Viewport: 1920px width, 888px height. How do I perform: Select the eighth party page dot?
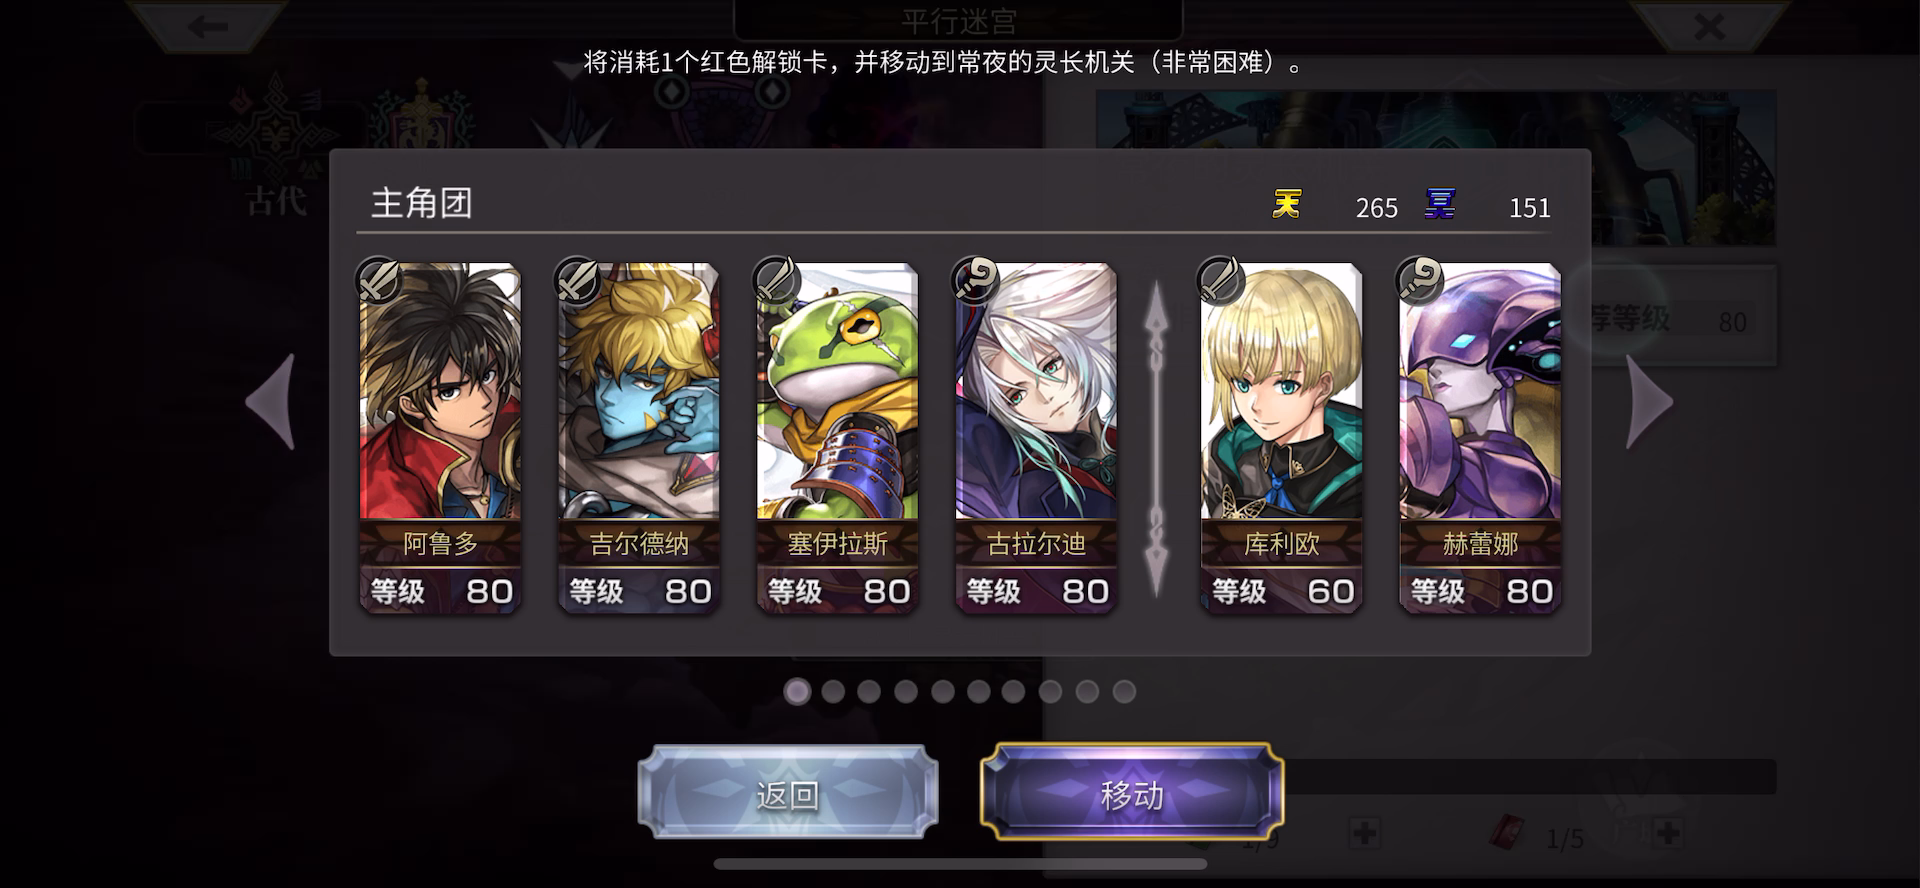click(1050, 691)
